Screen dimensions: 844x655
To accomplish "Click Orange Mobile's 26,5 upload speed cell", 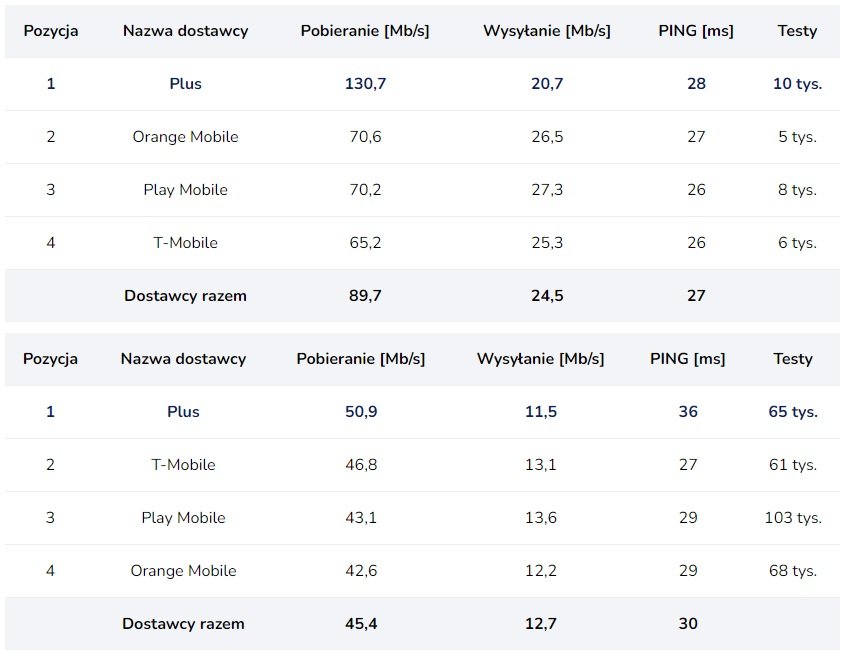I will (547, 137).
